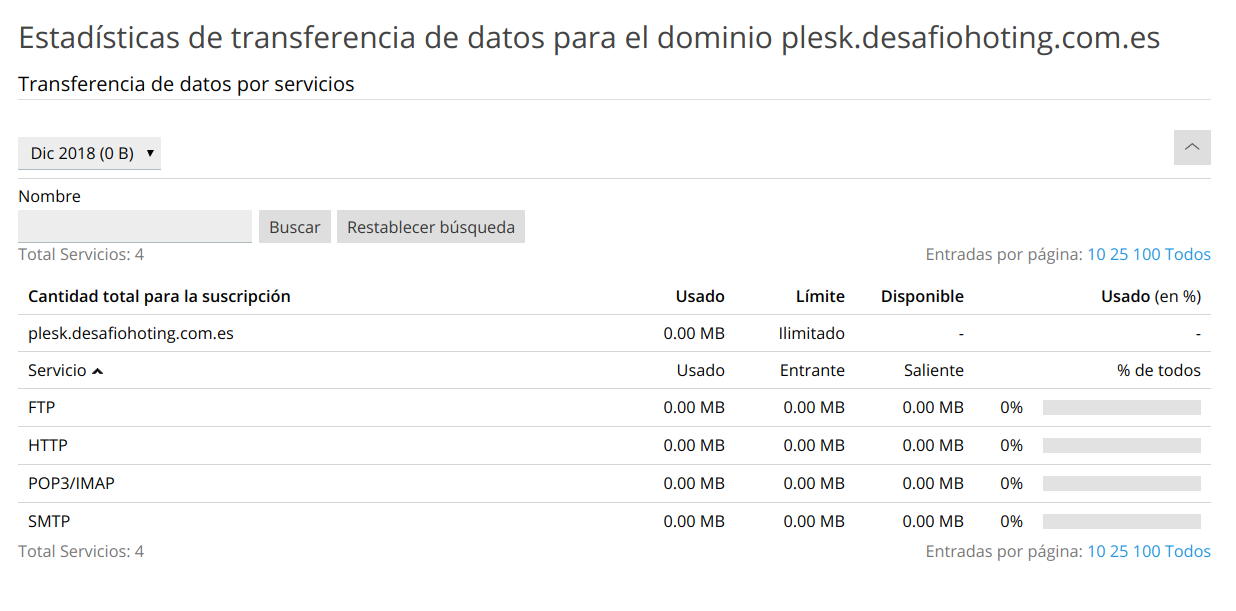This screenshot has height=611, width=1236.
Task: Click the Restablecer búsqueda button
Action: [x=430, y=226]
